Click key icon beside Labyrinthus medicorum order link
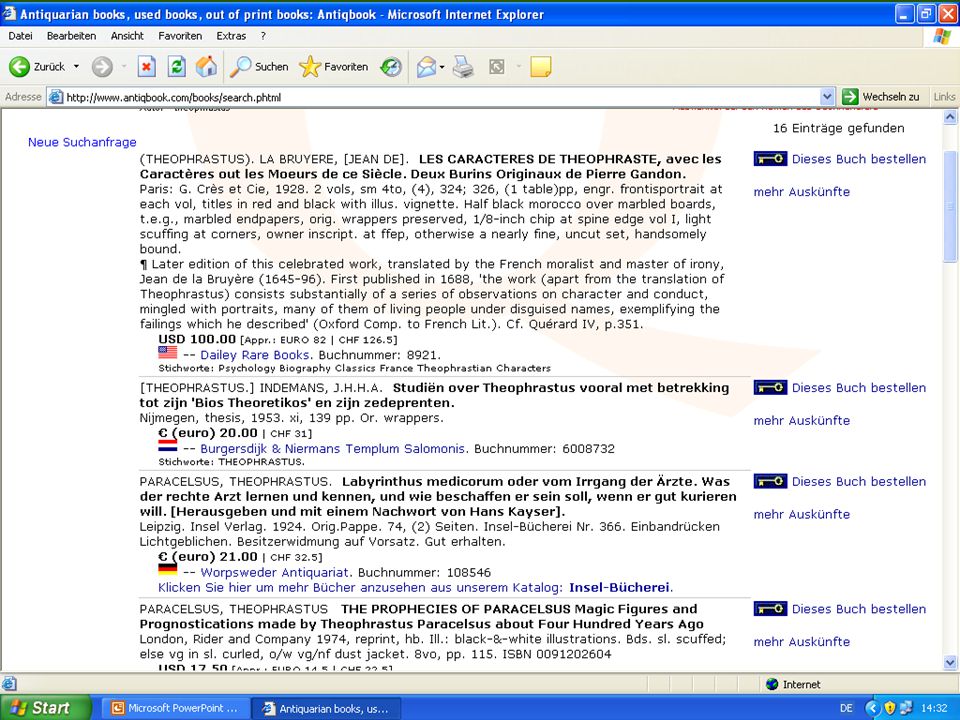 click(770, 482)
